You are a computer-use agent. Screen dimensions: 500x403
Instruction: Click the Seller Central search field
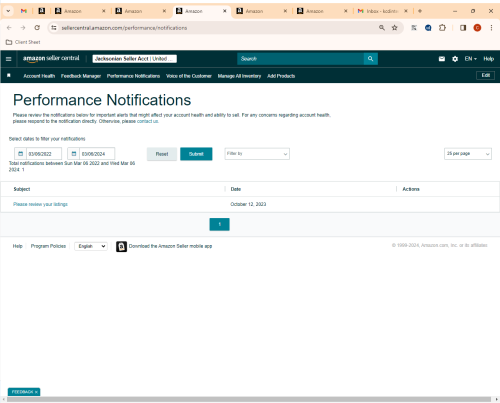click(300, 59)
